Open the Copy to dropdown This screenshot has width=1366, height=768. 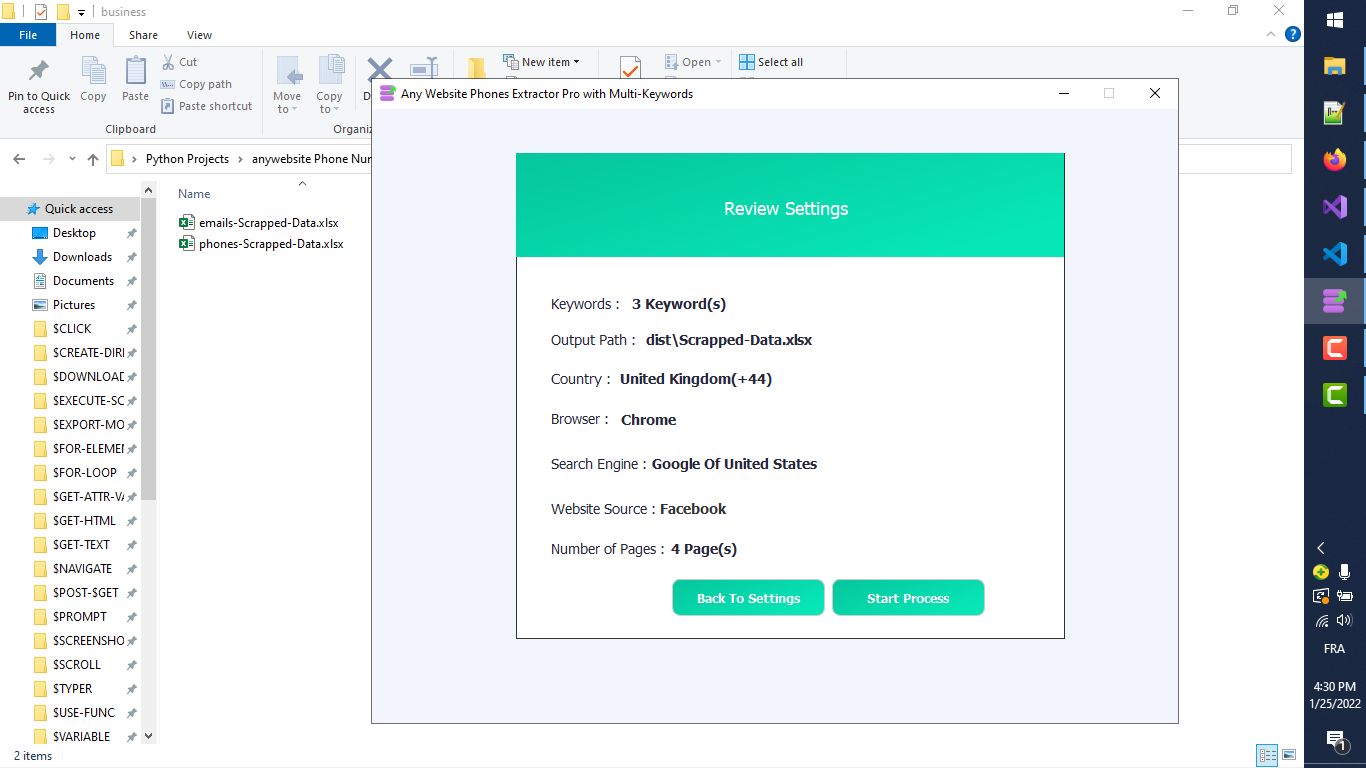pos(329,84)
